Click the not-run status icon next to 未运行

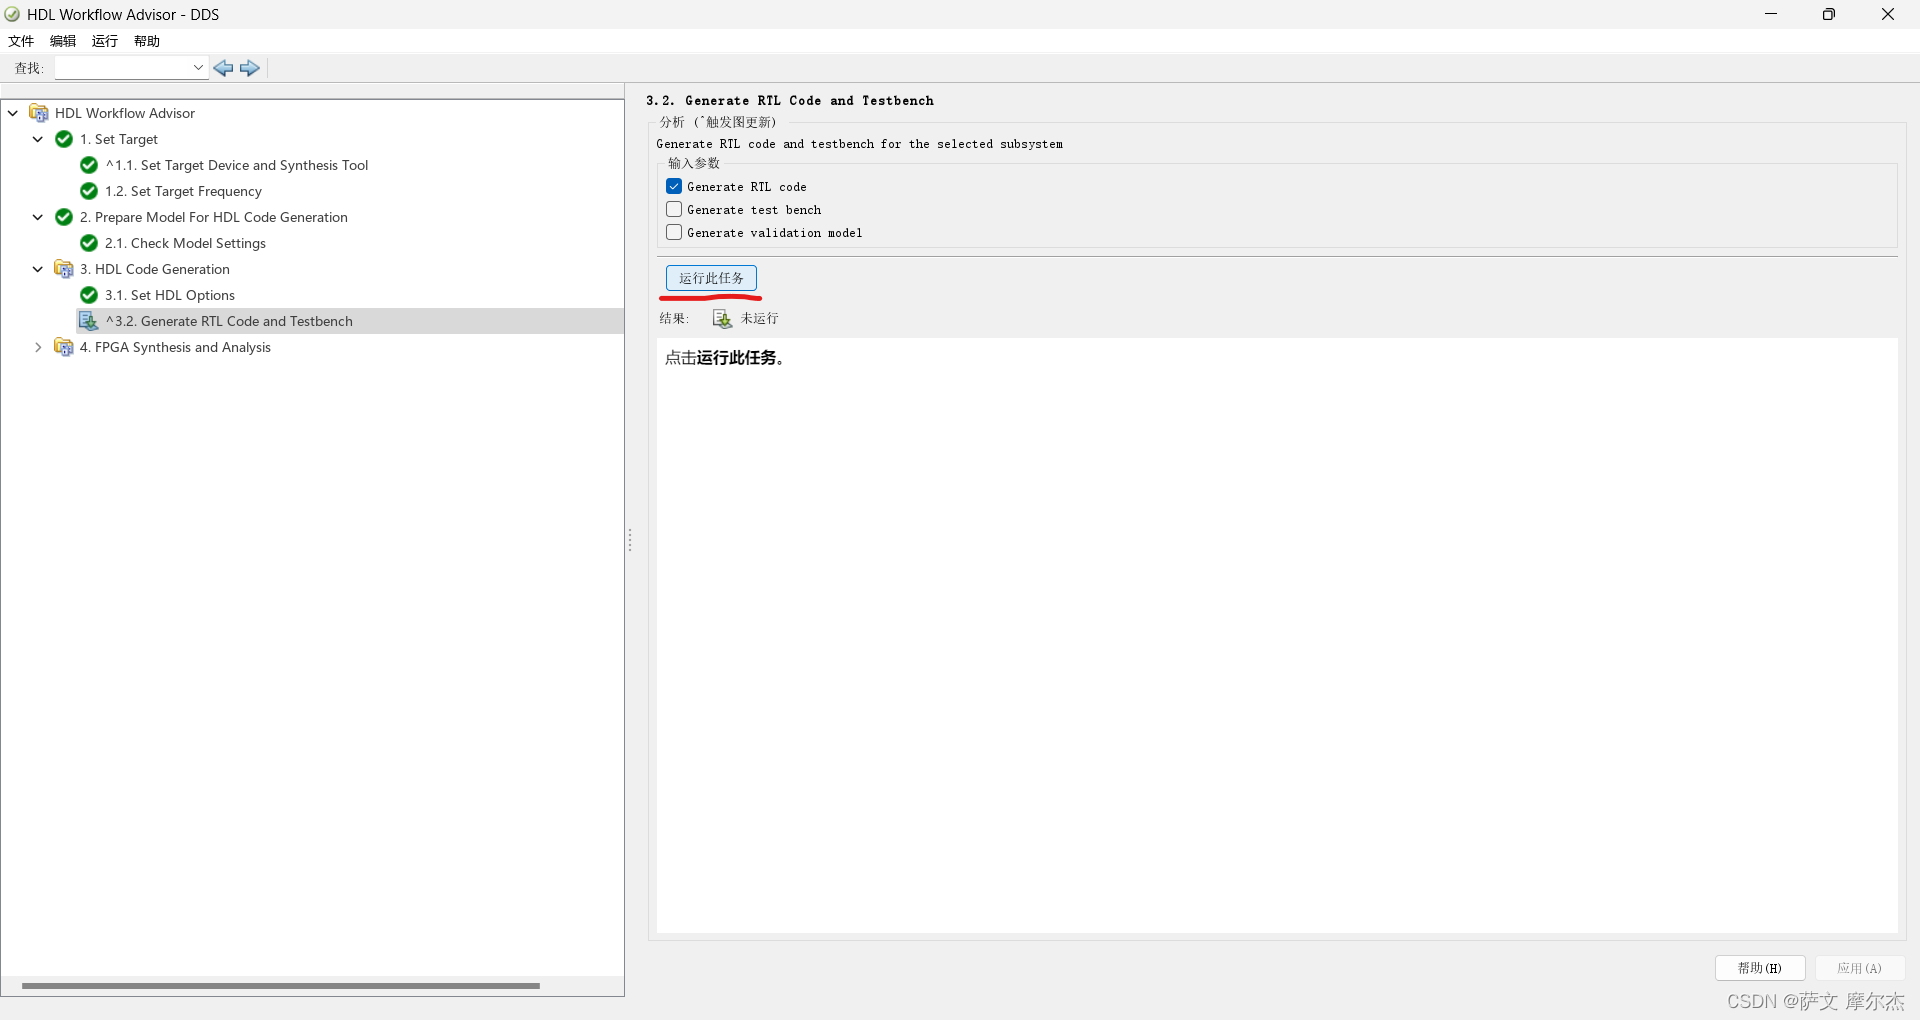pos(722,319)
